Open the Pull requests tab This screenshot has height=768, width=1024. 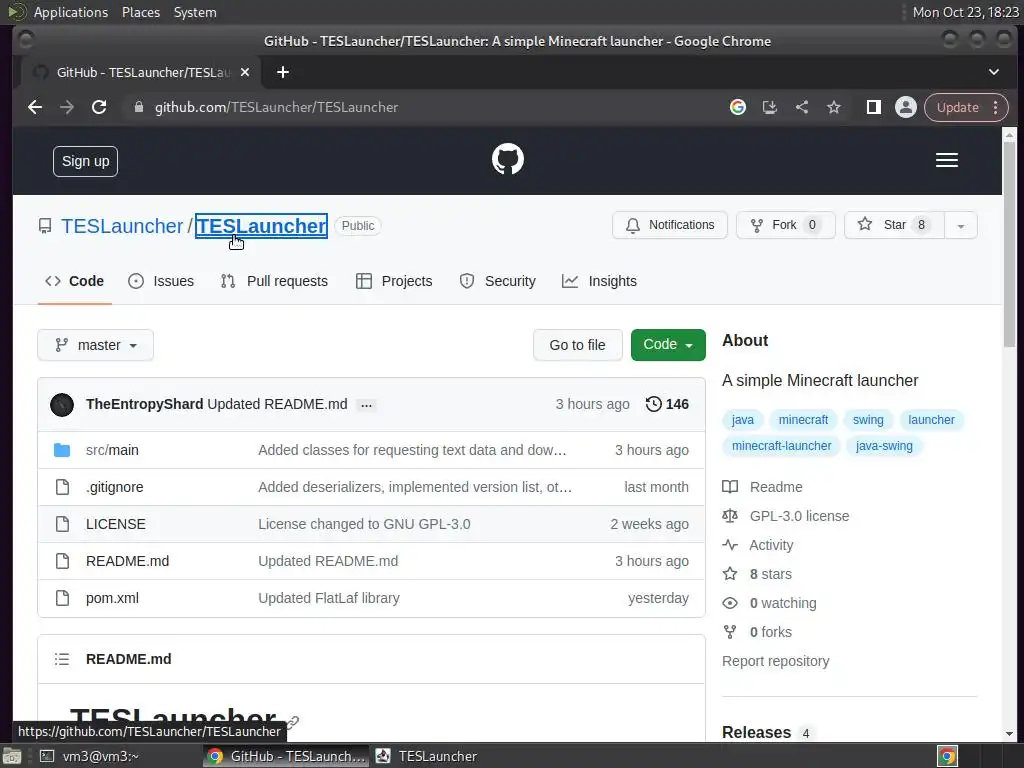point(274,281)
